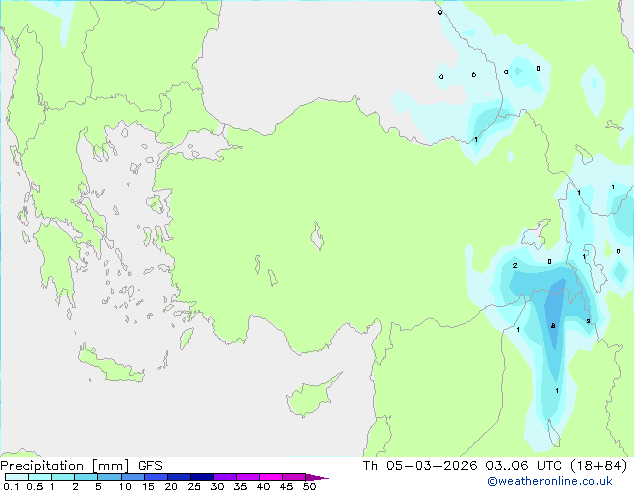Image resolution: width=634 pixels, height=490 pixels.
Task: Pick the 35–40 mm legend swatch
Action: 247,477
